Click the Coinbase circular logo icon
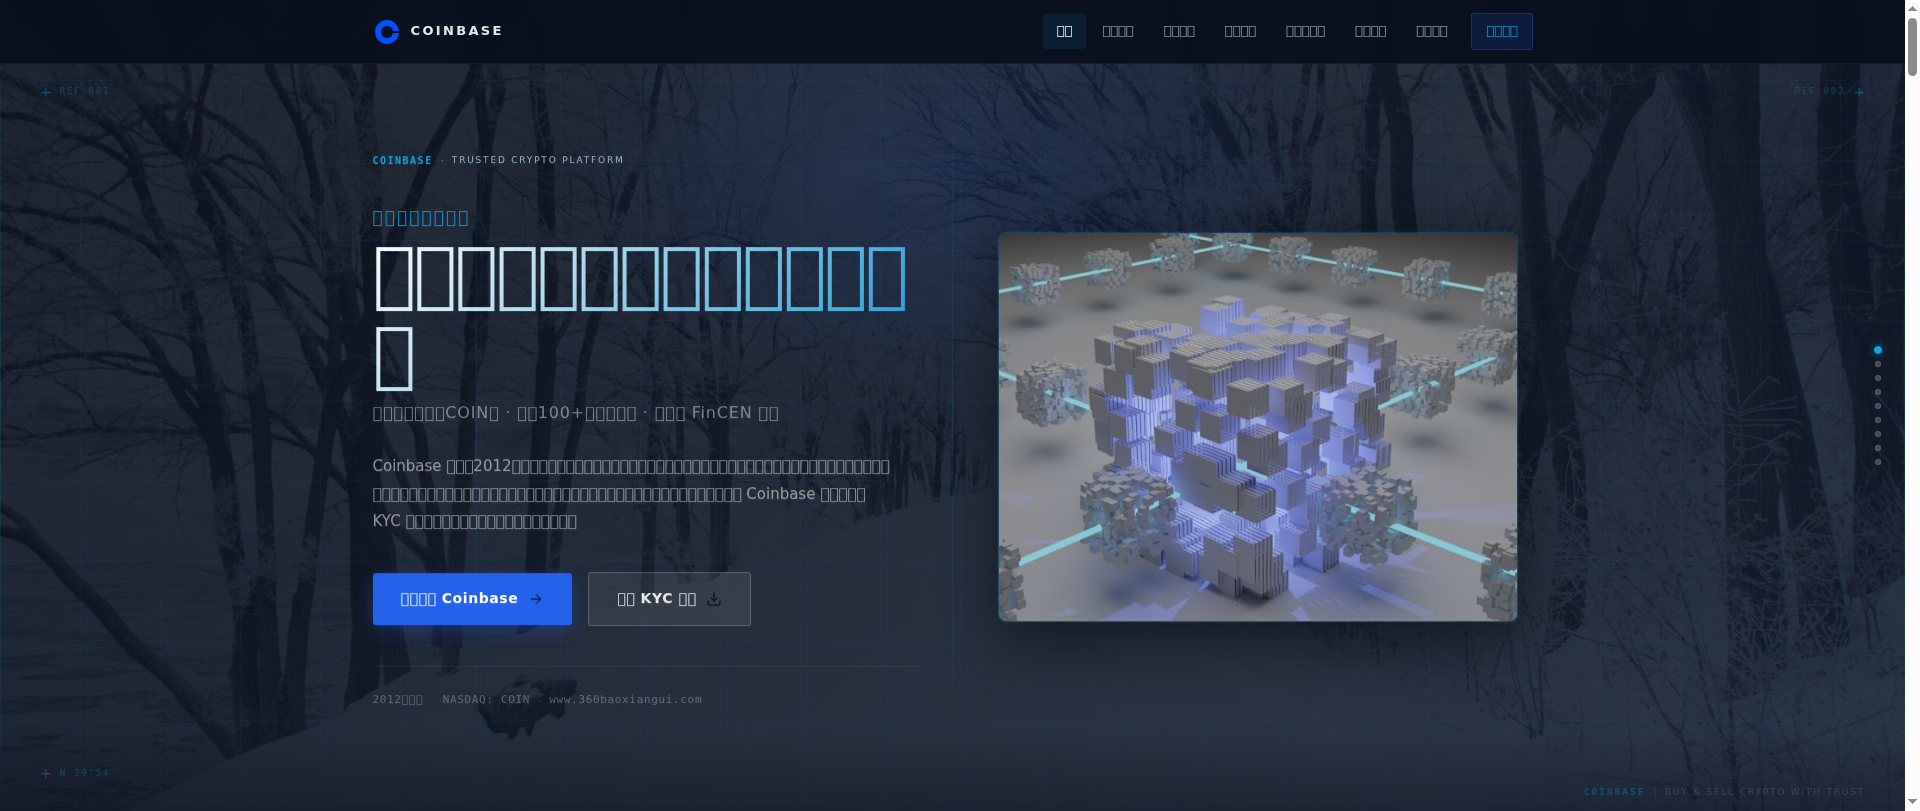Image resolution: width=1920 pixels, height=811 pixels. [386, 32]
